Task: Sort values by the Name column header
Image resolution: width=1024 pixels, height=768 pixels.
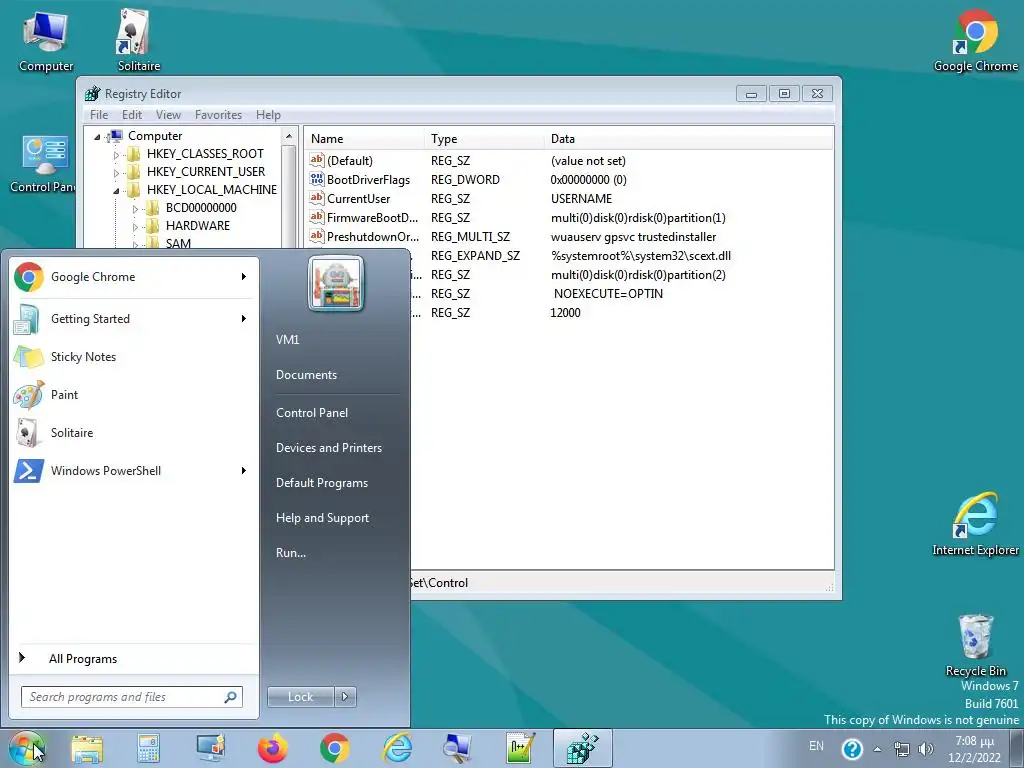Action: [364, 138]
